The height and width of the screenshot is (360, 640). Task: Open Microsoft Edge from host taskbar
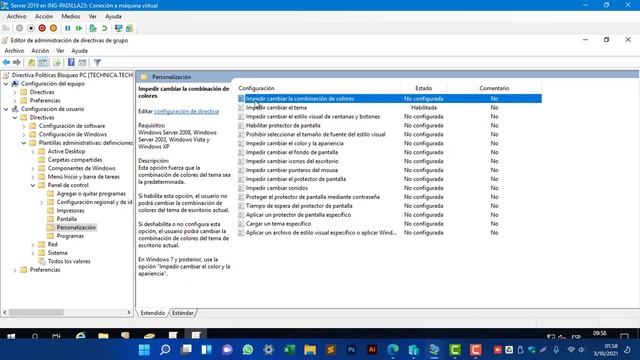(393, 350)
